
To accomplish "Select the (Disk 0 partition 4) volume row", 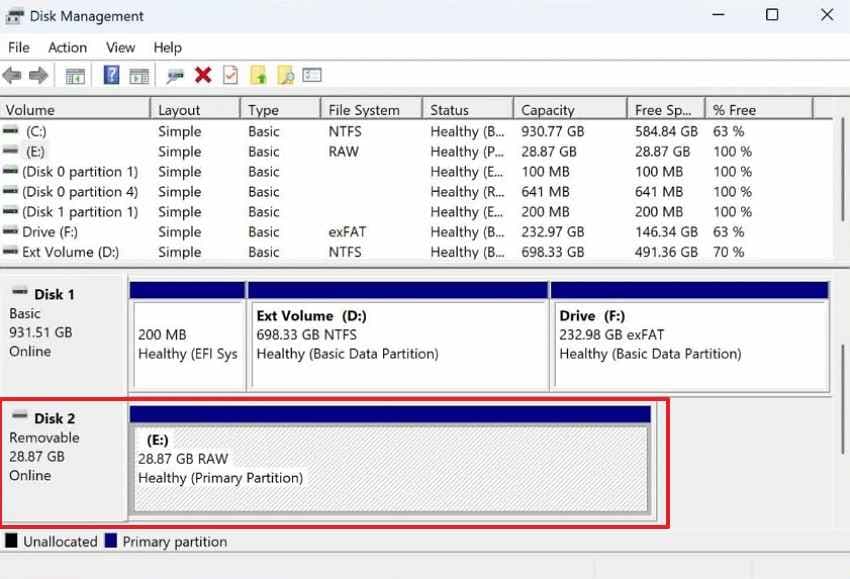I will tap(416, 191).
